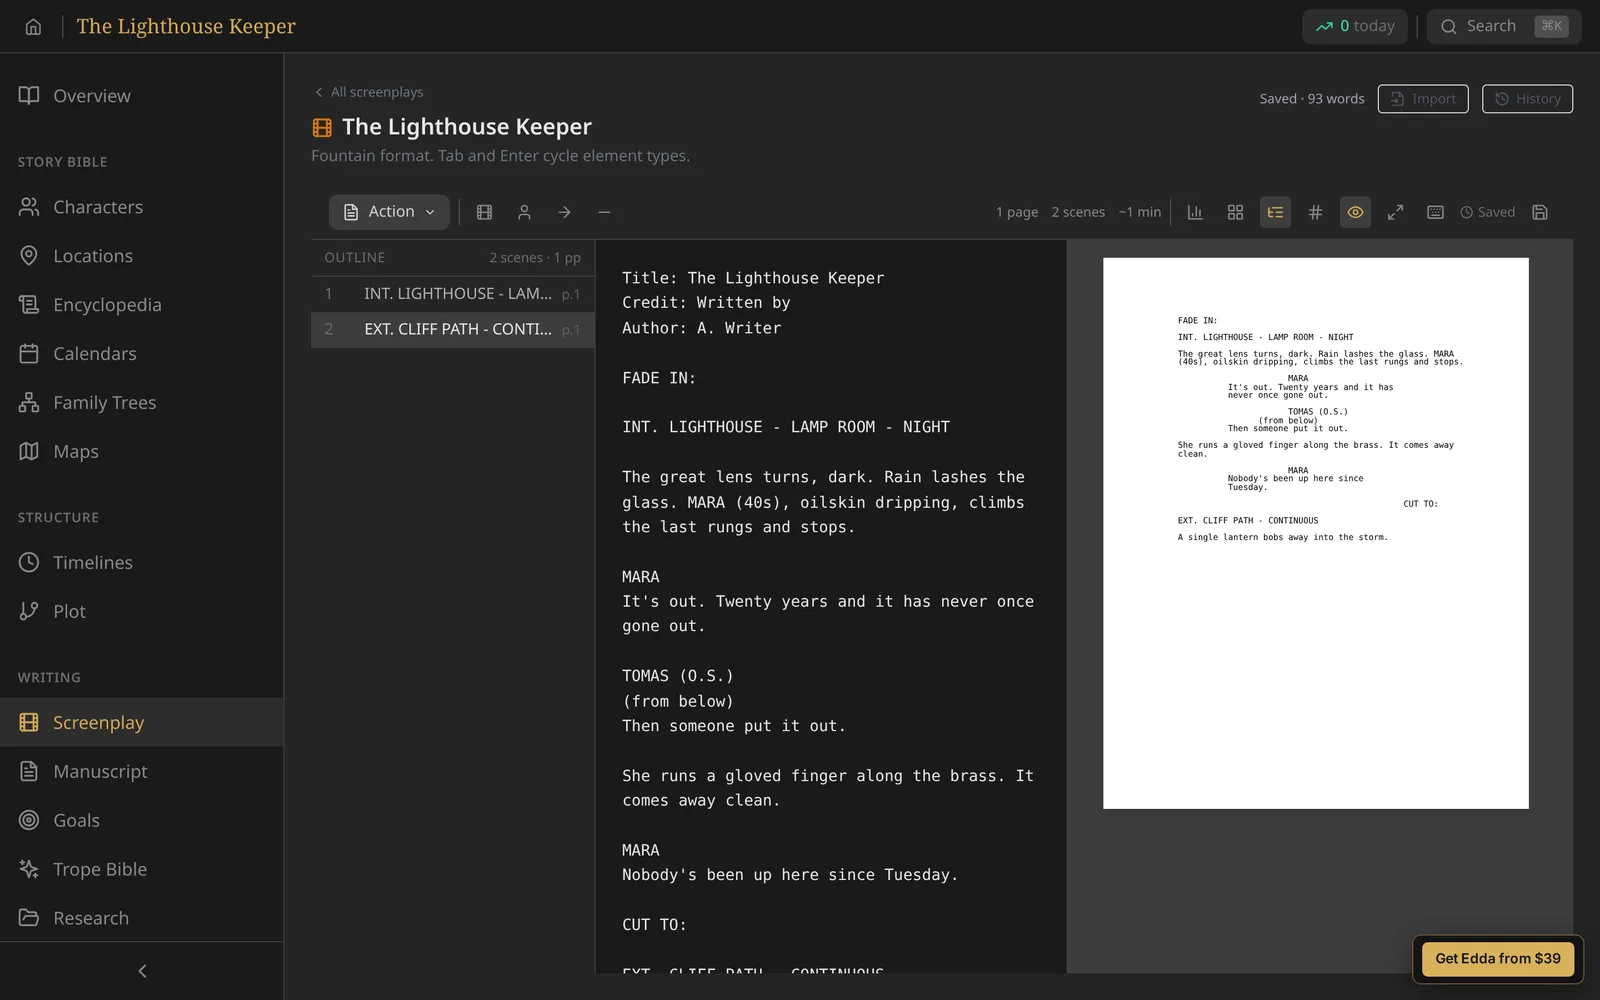The image size is (1600, 1000).
Task: Open Calendars in the sidebar
Action: click(x=142, y=354)
